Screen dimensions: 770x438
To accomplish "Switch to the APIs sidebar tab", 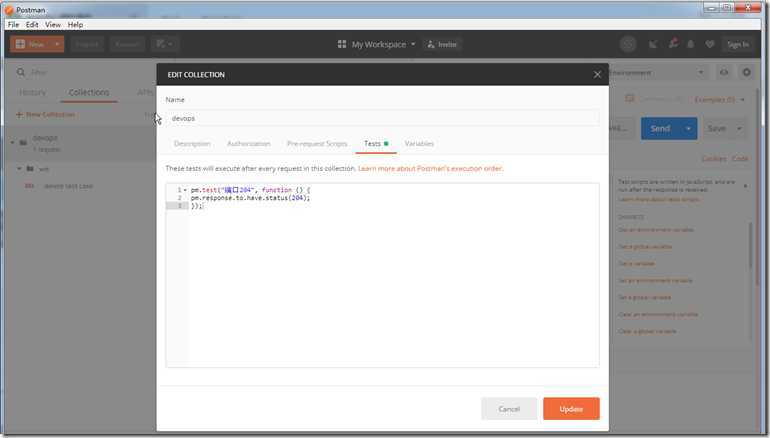I will (x=145, y=92).
